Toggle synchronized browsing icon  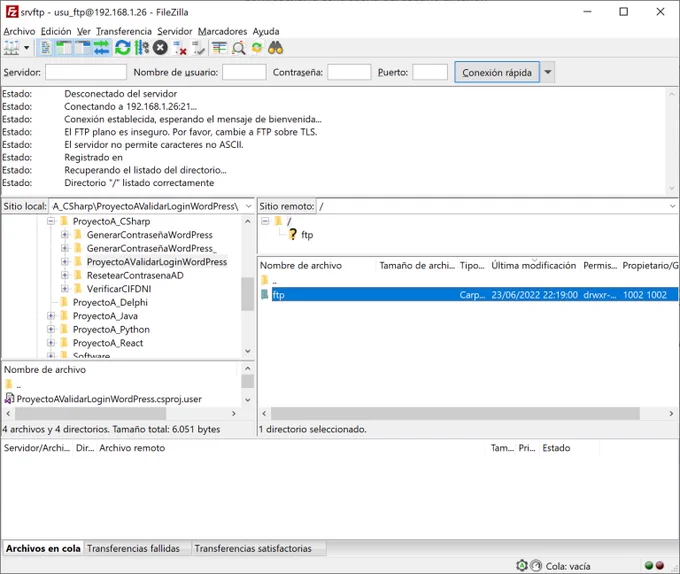tap(257, 48)
